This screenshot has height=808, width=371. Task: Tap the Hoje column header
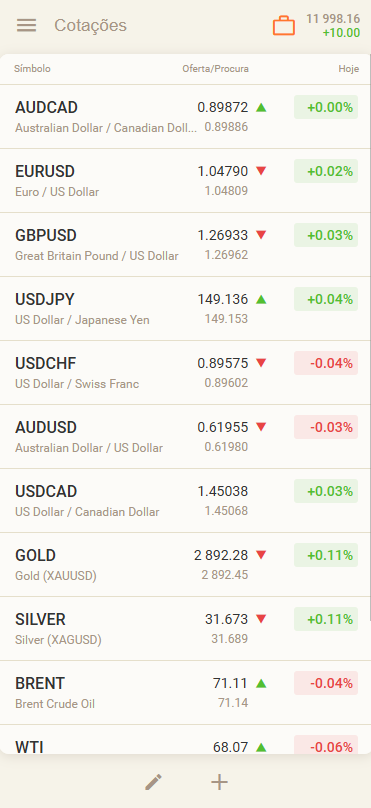pos(348,69)
